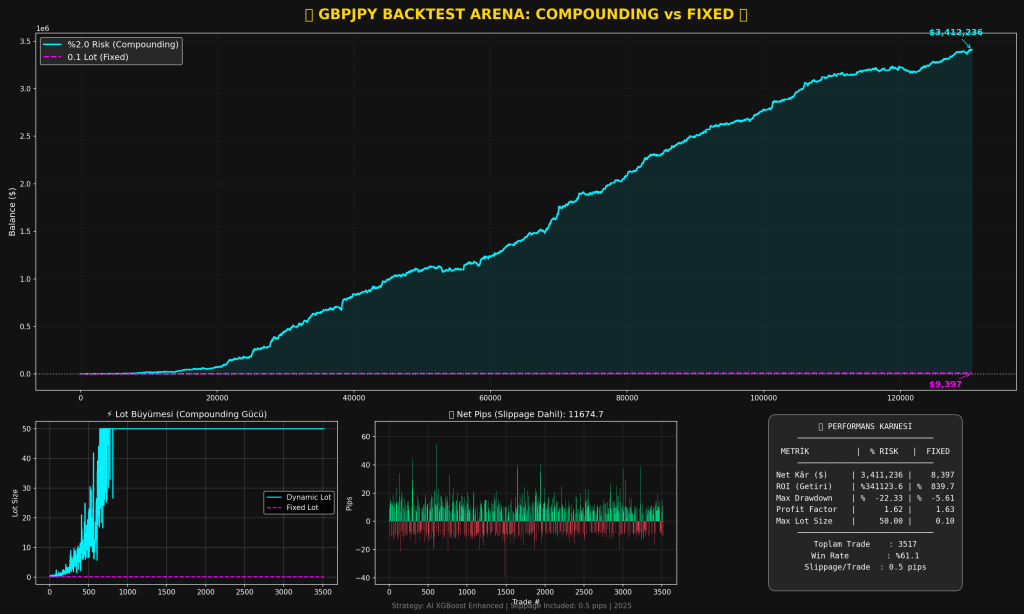1024x614 pixels.
Task: Click the magenta dashed swatch for 0.1 Lot (Fixed)
Action: [53, 57]
